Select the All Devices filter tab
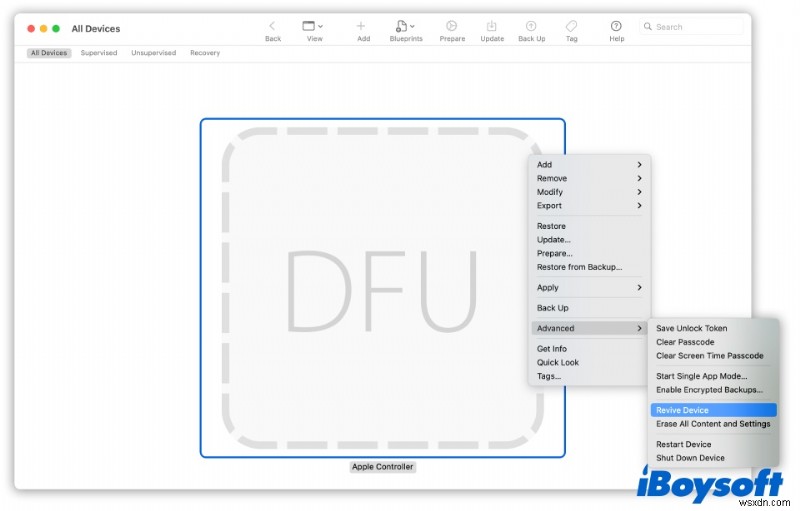The image size is (800, 511). (x=49, y=53)
